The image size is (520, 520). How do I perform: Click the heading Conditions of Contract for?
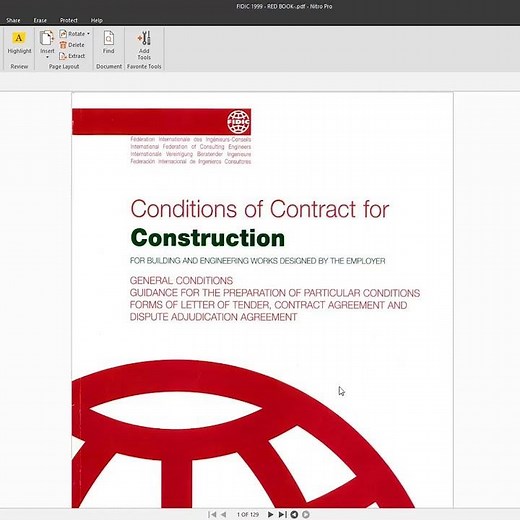coord(260,209)
